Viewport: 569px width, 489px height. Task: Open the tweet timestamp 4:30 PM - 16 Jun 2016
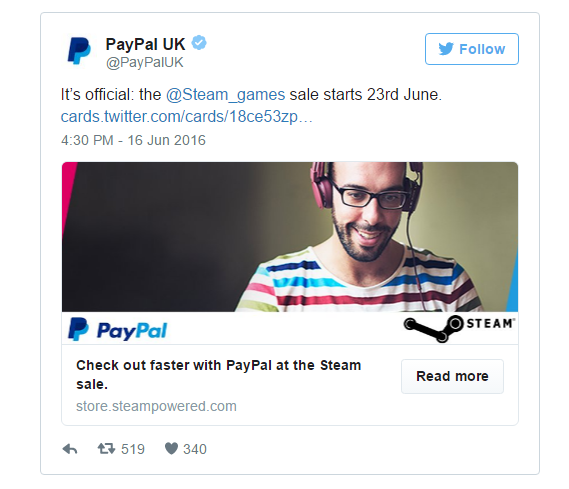[133, 140]
